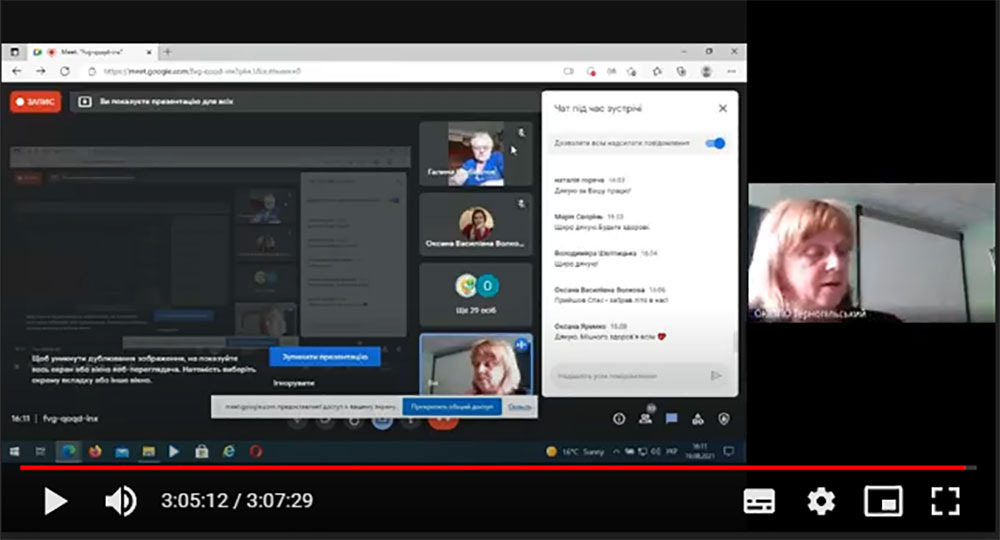Click the fvg-qoqd-lnx meeting code
The image size is (1000, 540).
[70, 419]
